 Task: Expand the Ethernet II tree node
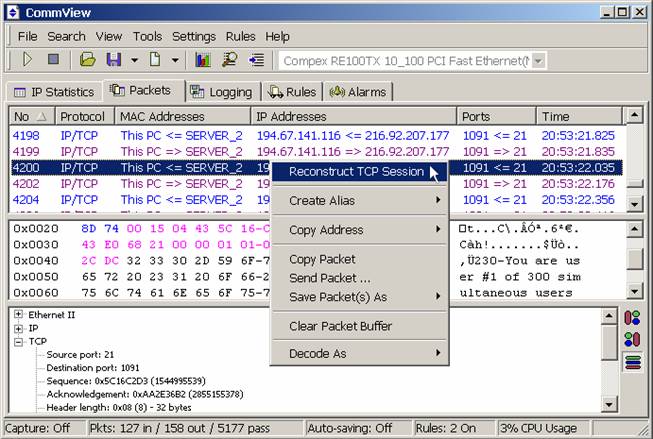(x=18, y=315)
